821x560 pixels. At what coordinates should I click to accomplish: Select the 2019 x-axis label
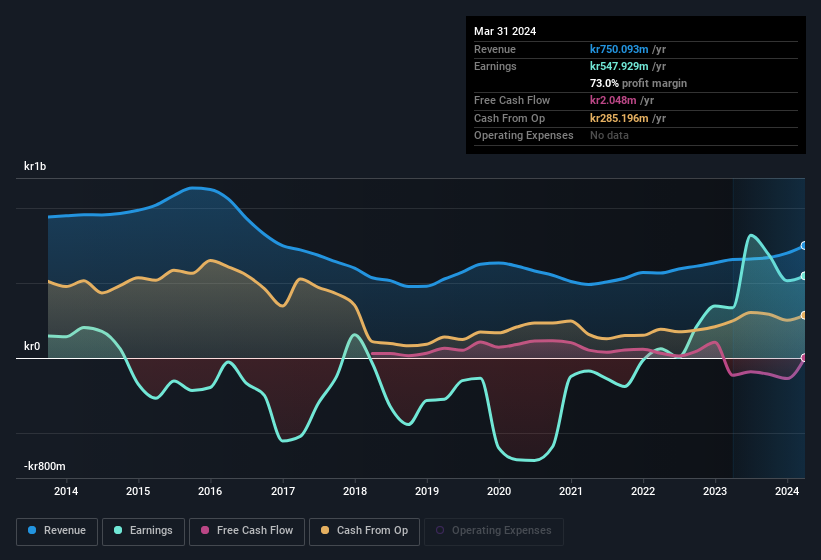click(x=427, y=491)
